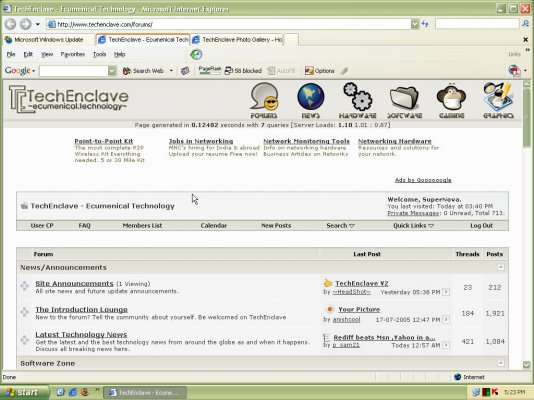Open the New Posts link
534x400 pixels.
(x=276, y=225)
